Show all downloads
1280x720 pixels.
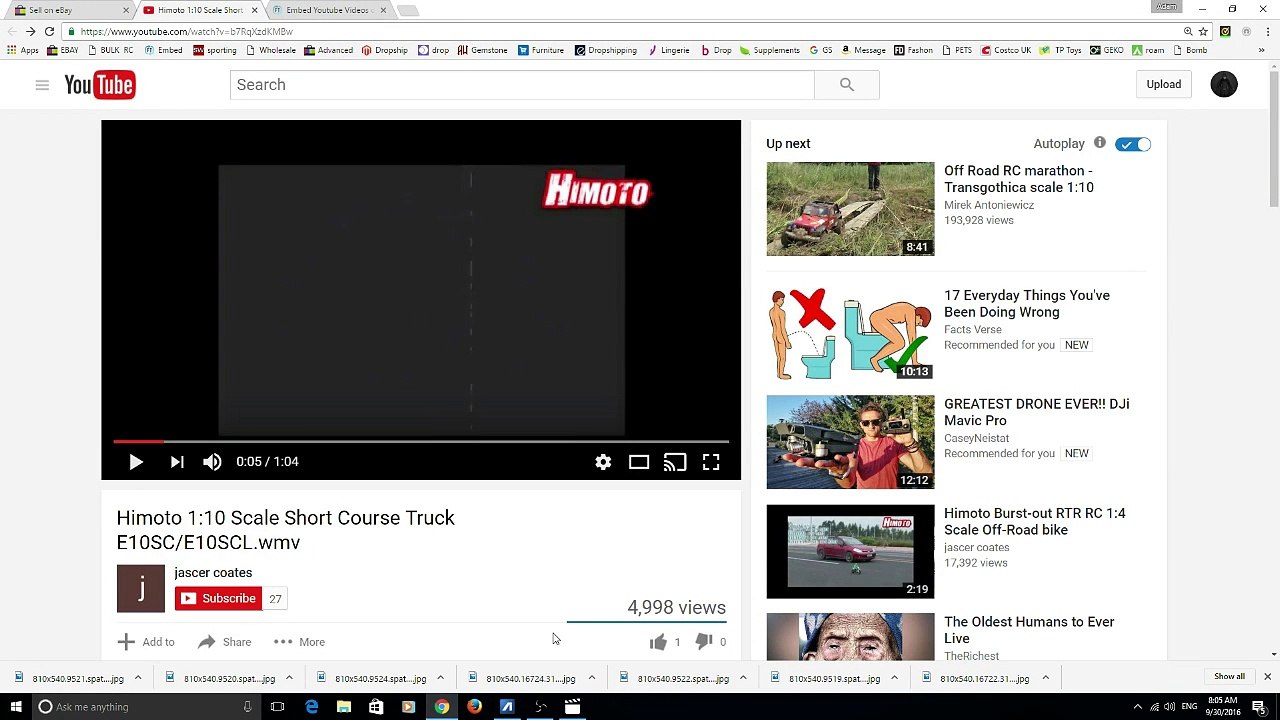1229,677
